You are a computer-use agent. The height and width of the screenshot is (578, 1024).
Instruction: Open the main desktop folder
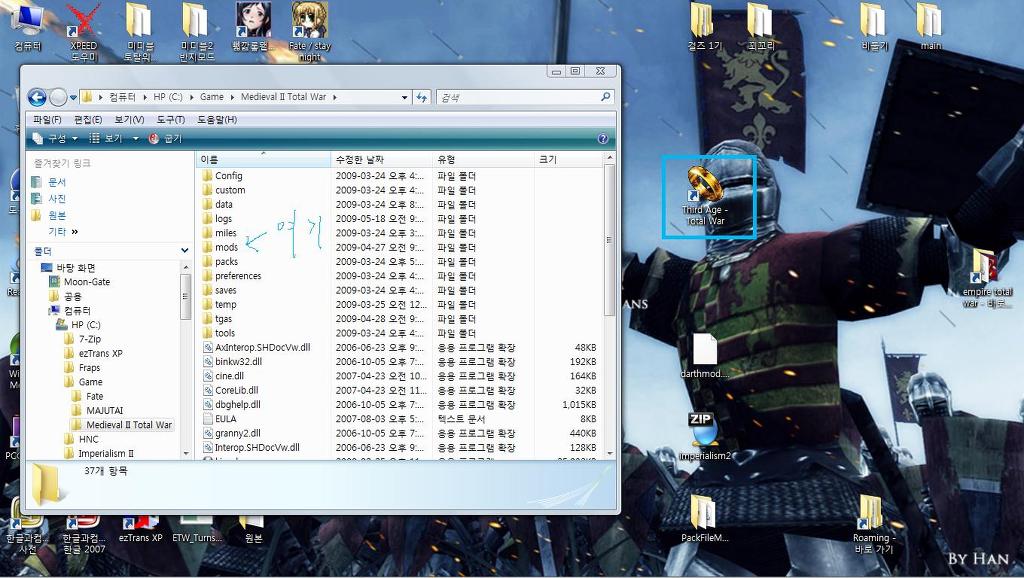[x=930, y=27]
